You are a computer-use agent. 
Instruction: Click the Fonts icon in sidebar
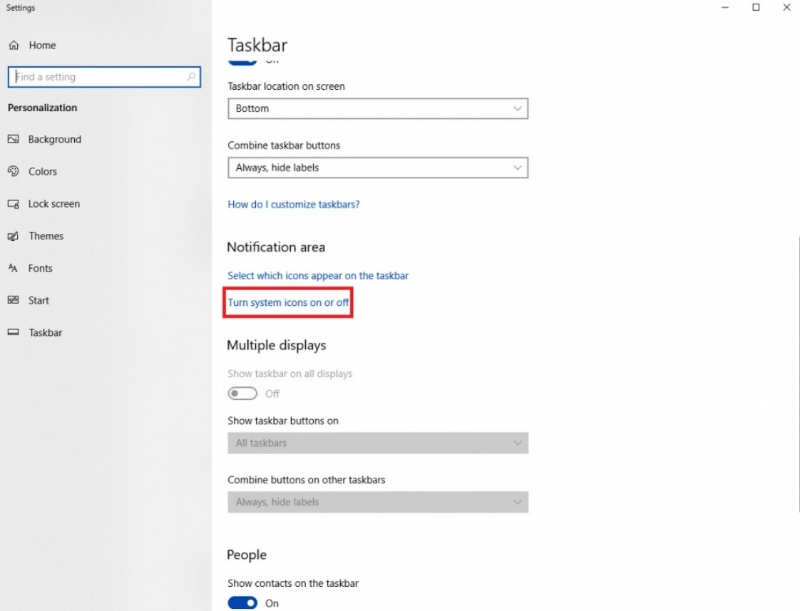[13, 268]
